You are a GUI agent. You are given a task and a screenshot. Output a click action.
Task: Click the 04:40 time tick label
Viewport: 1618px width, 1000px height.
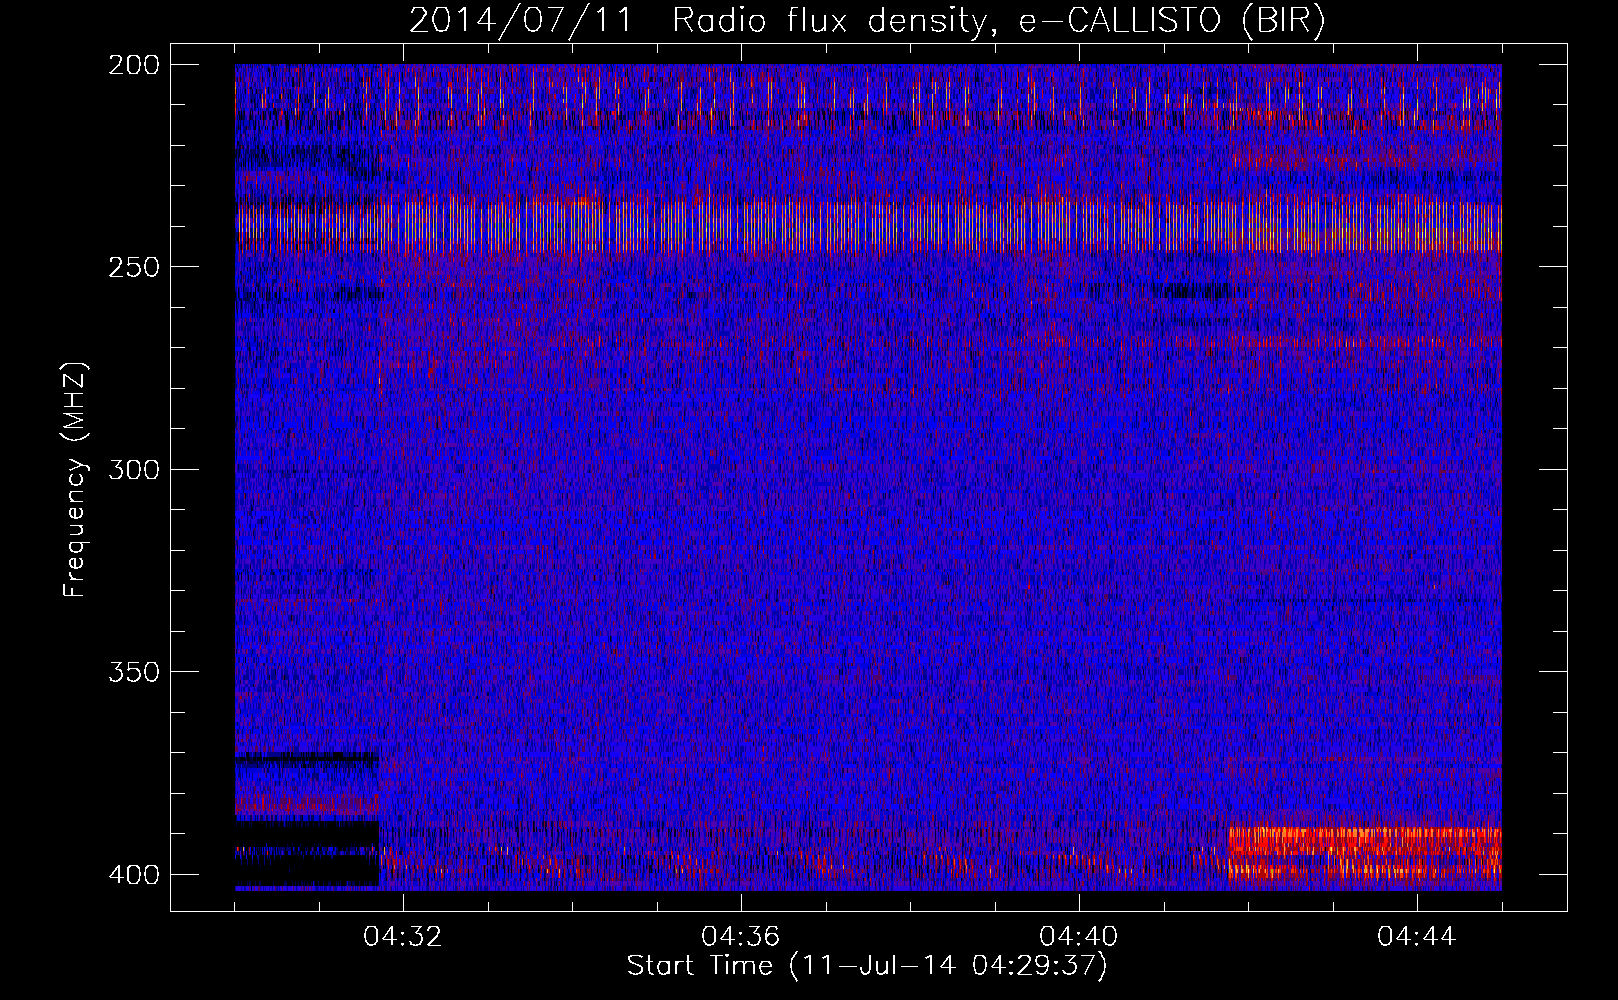click(x=1079, y=937)
